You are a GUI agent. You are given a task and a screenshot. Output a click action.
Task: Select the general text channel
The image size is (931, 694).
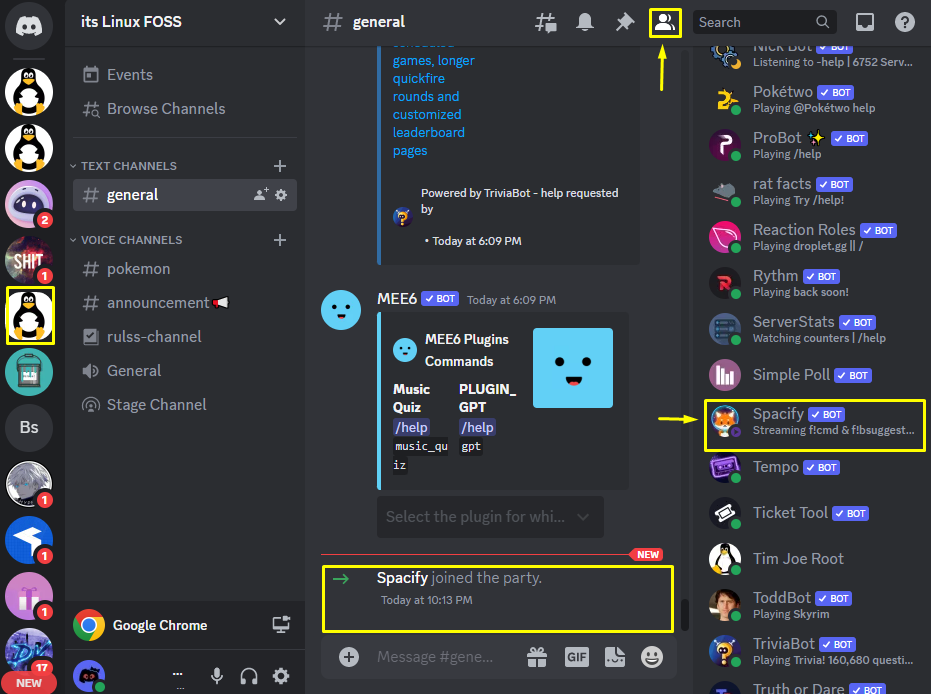pos(185,195)
